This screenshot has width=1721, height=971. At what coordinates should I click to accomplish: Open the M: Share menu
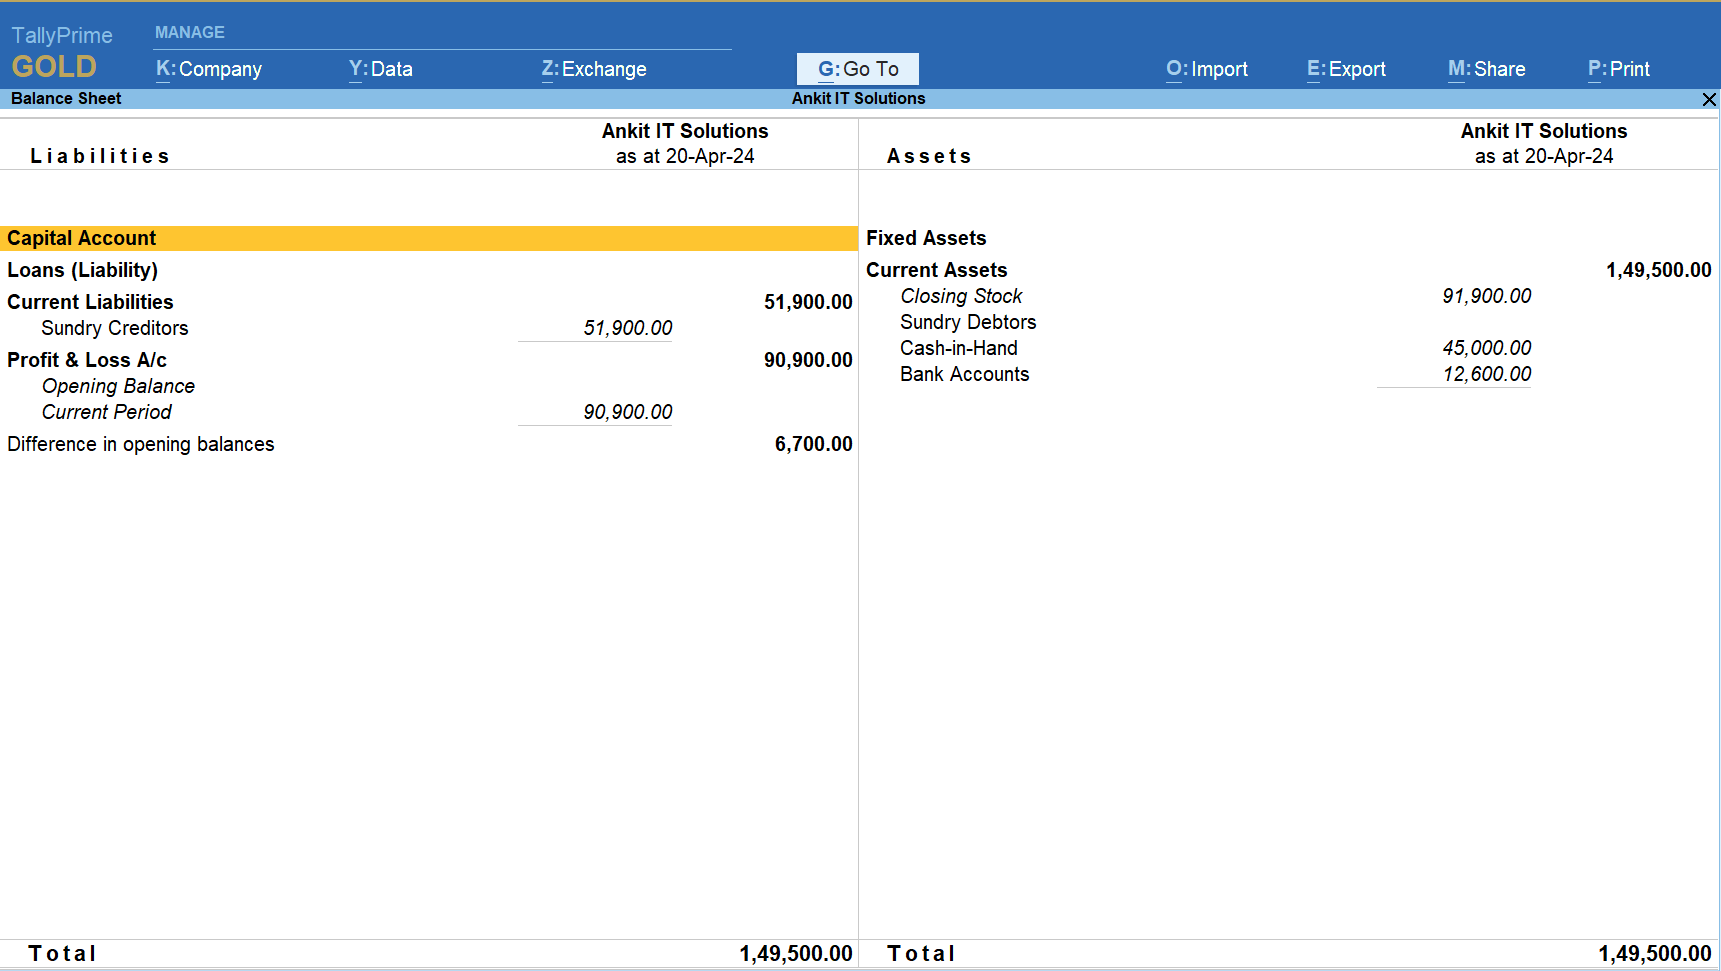click(1486, 69)
